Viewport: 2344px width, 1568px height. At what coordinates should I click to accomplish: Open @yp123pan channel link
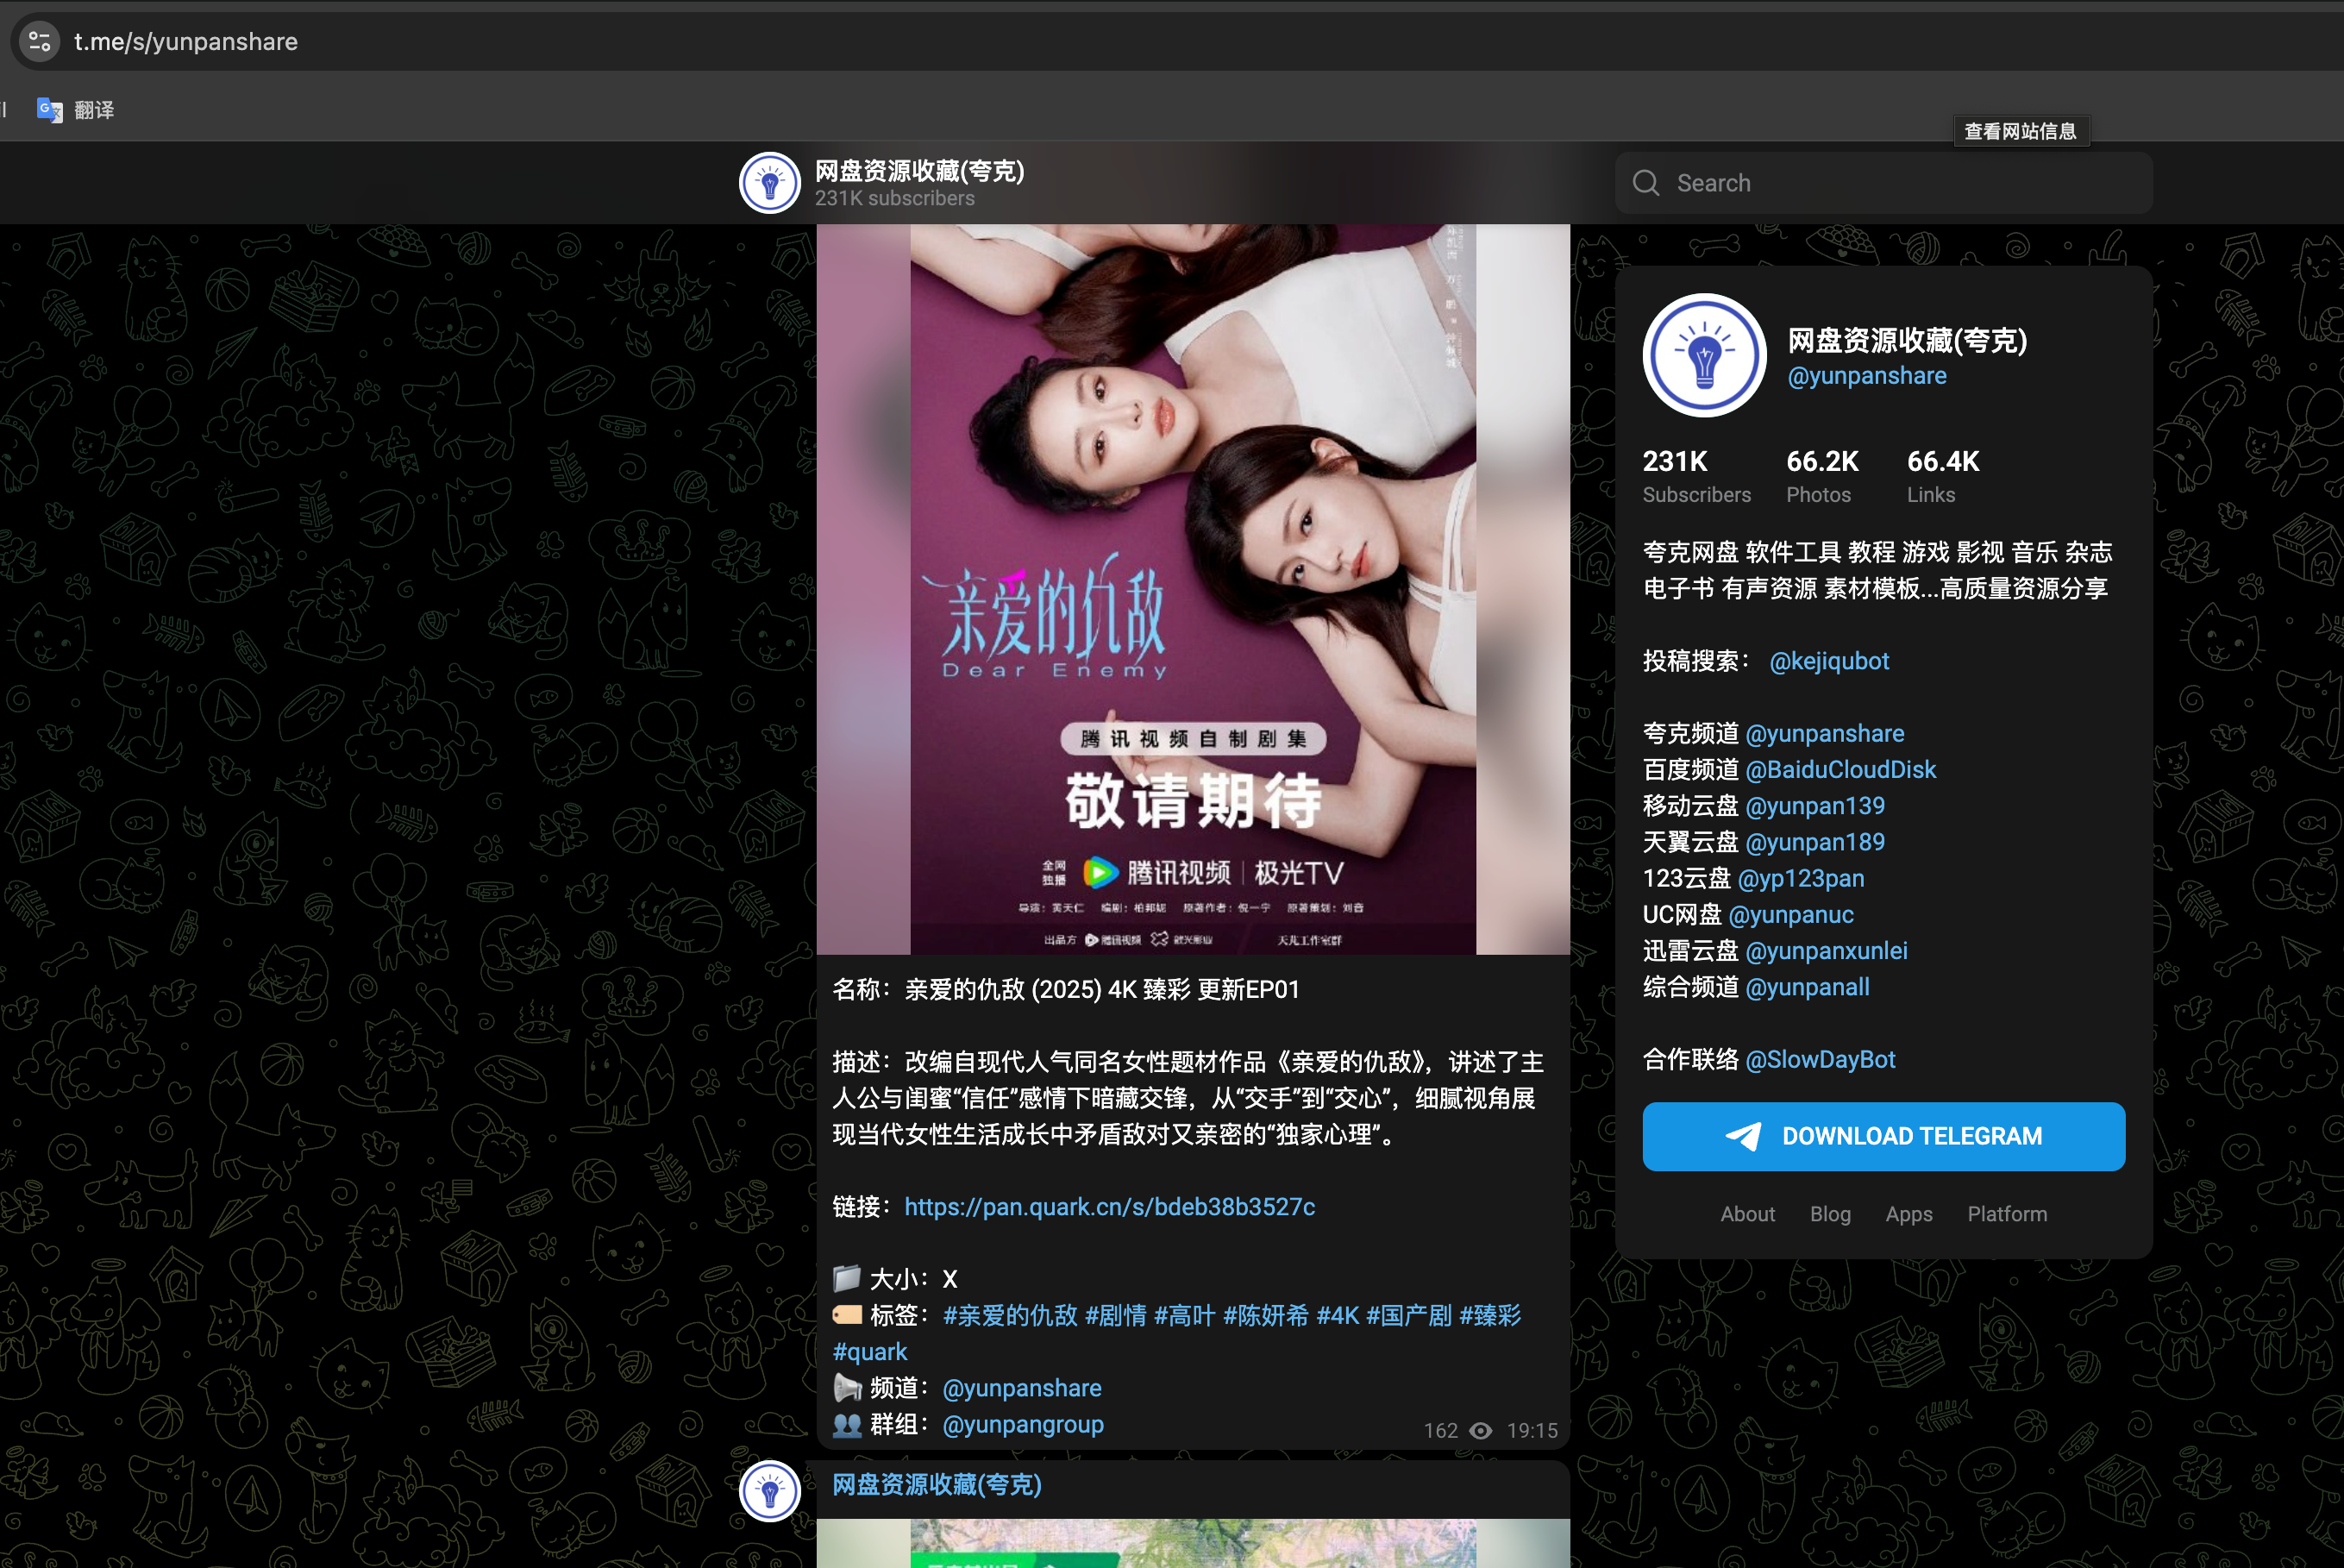[1800, 878]
